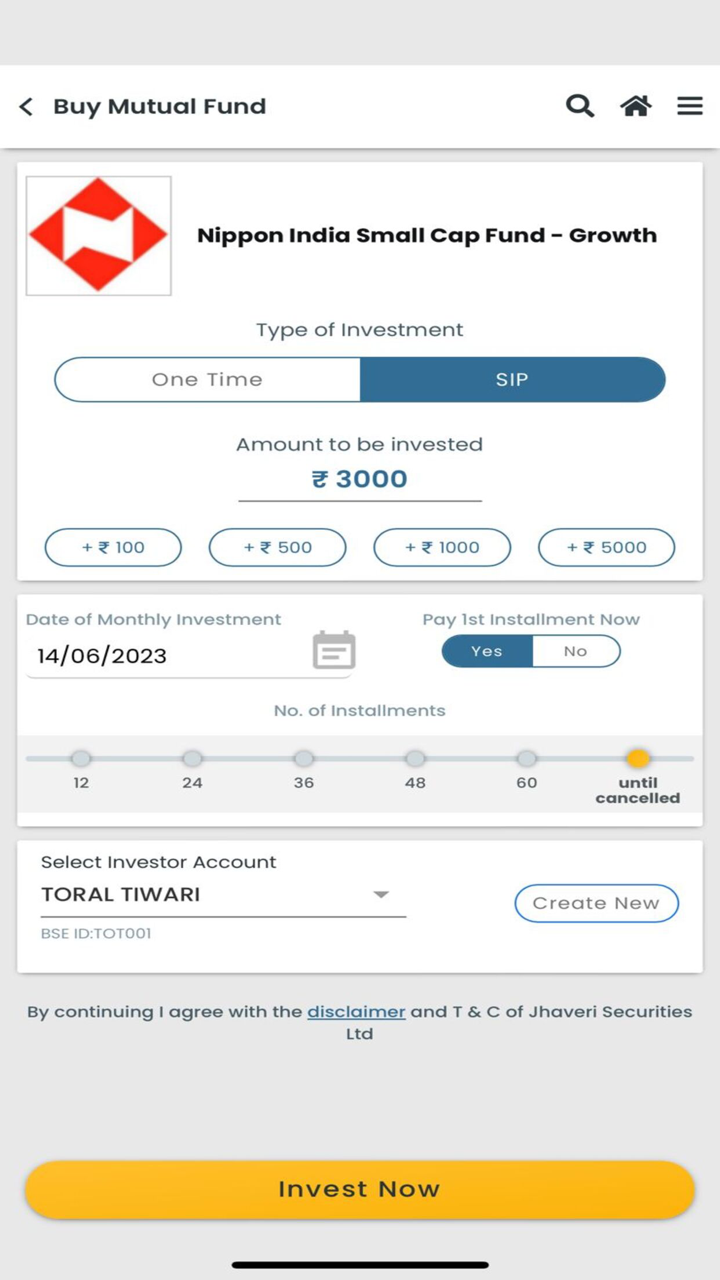The width and height of the screenshot is (720, 1280).
Task: Open the disclaimer link
Action: point(356,1012)
